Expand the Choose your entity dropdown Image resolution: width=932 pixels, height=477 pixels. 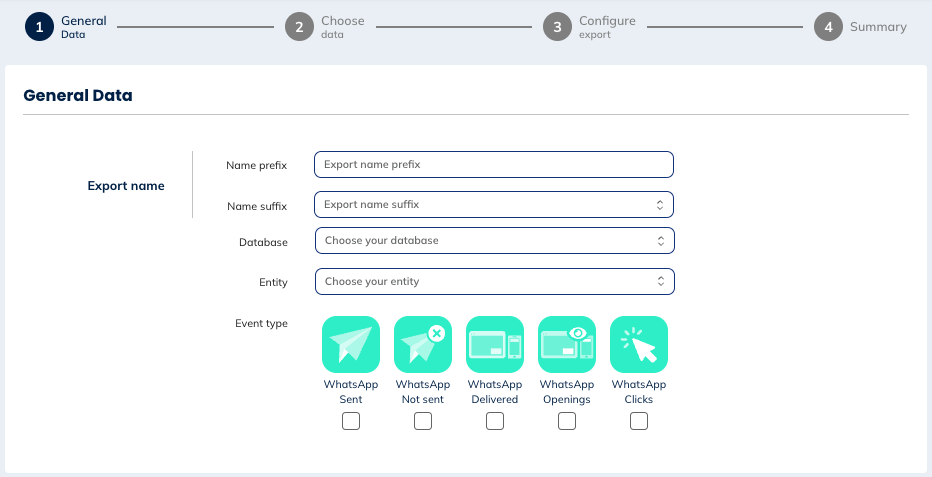click(x=495, y=282)
